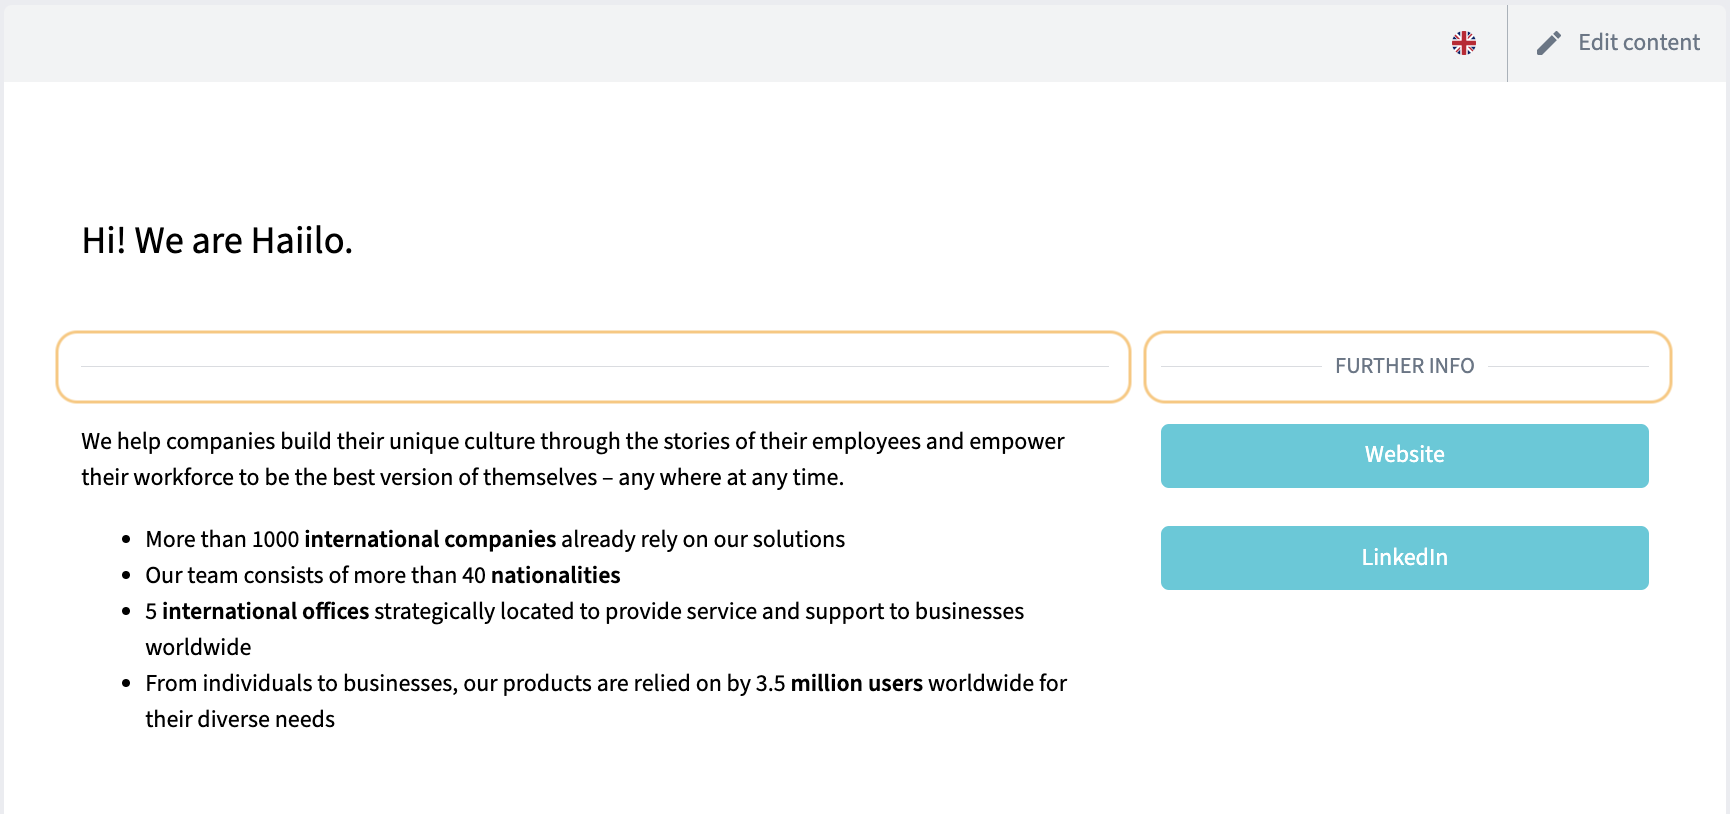This screenshot has height=814, width=1730.
Task: Click the 'their diverse needs' text line
Action: tap(240, 720)
